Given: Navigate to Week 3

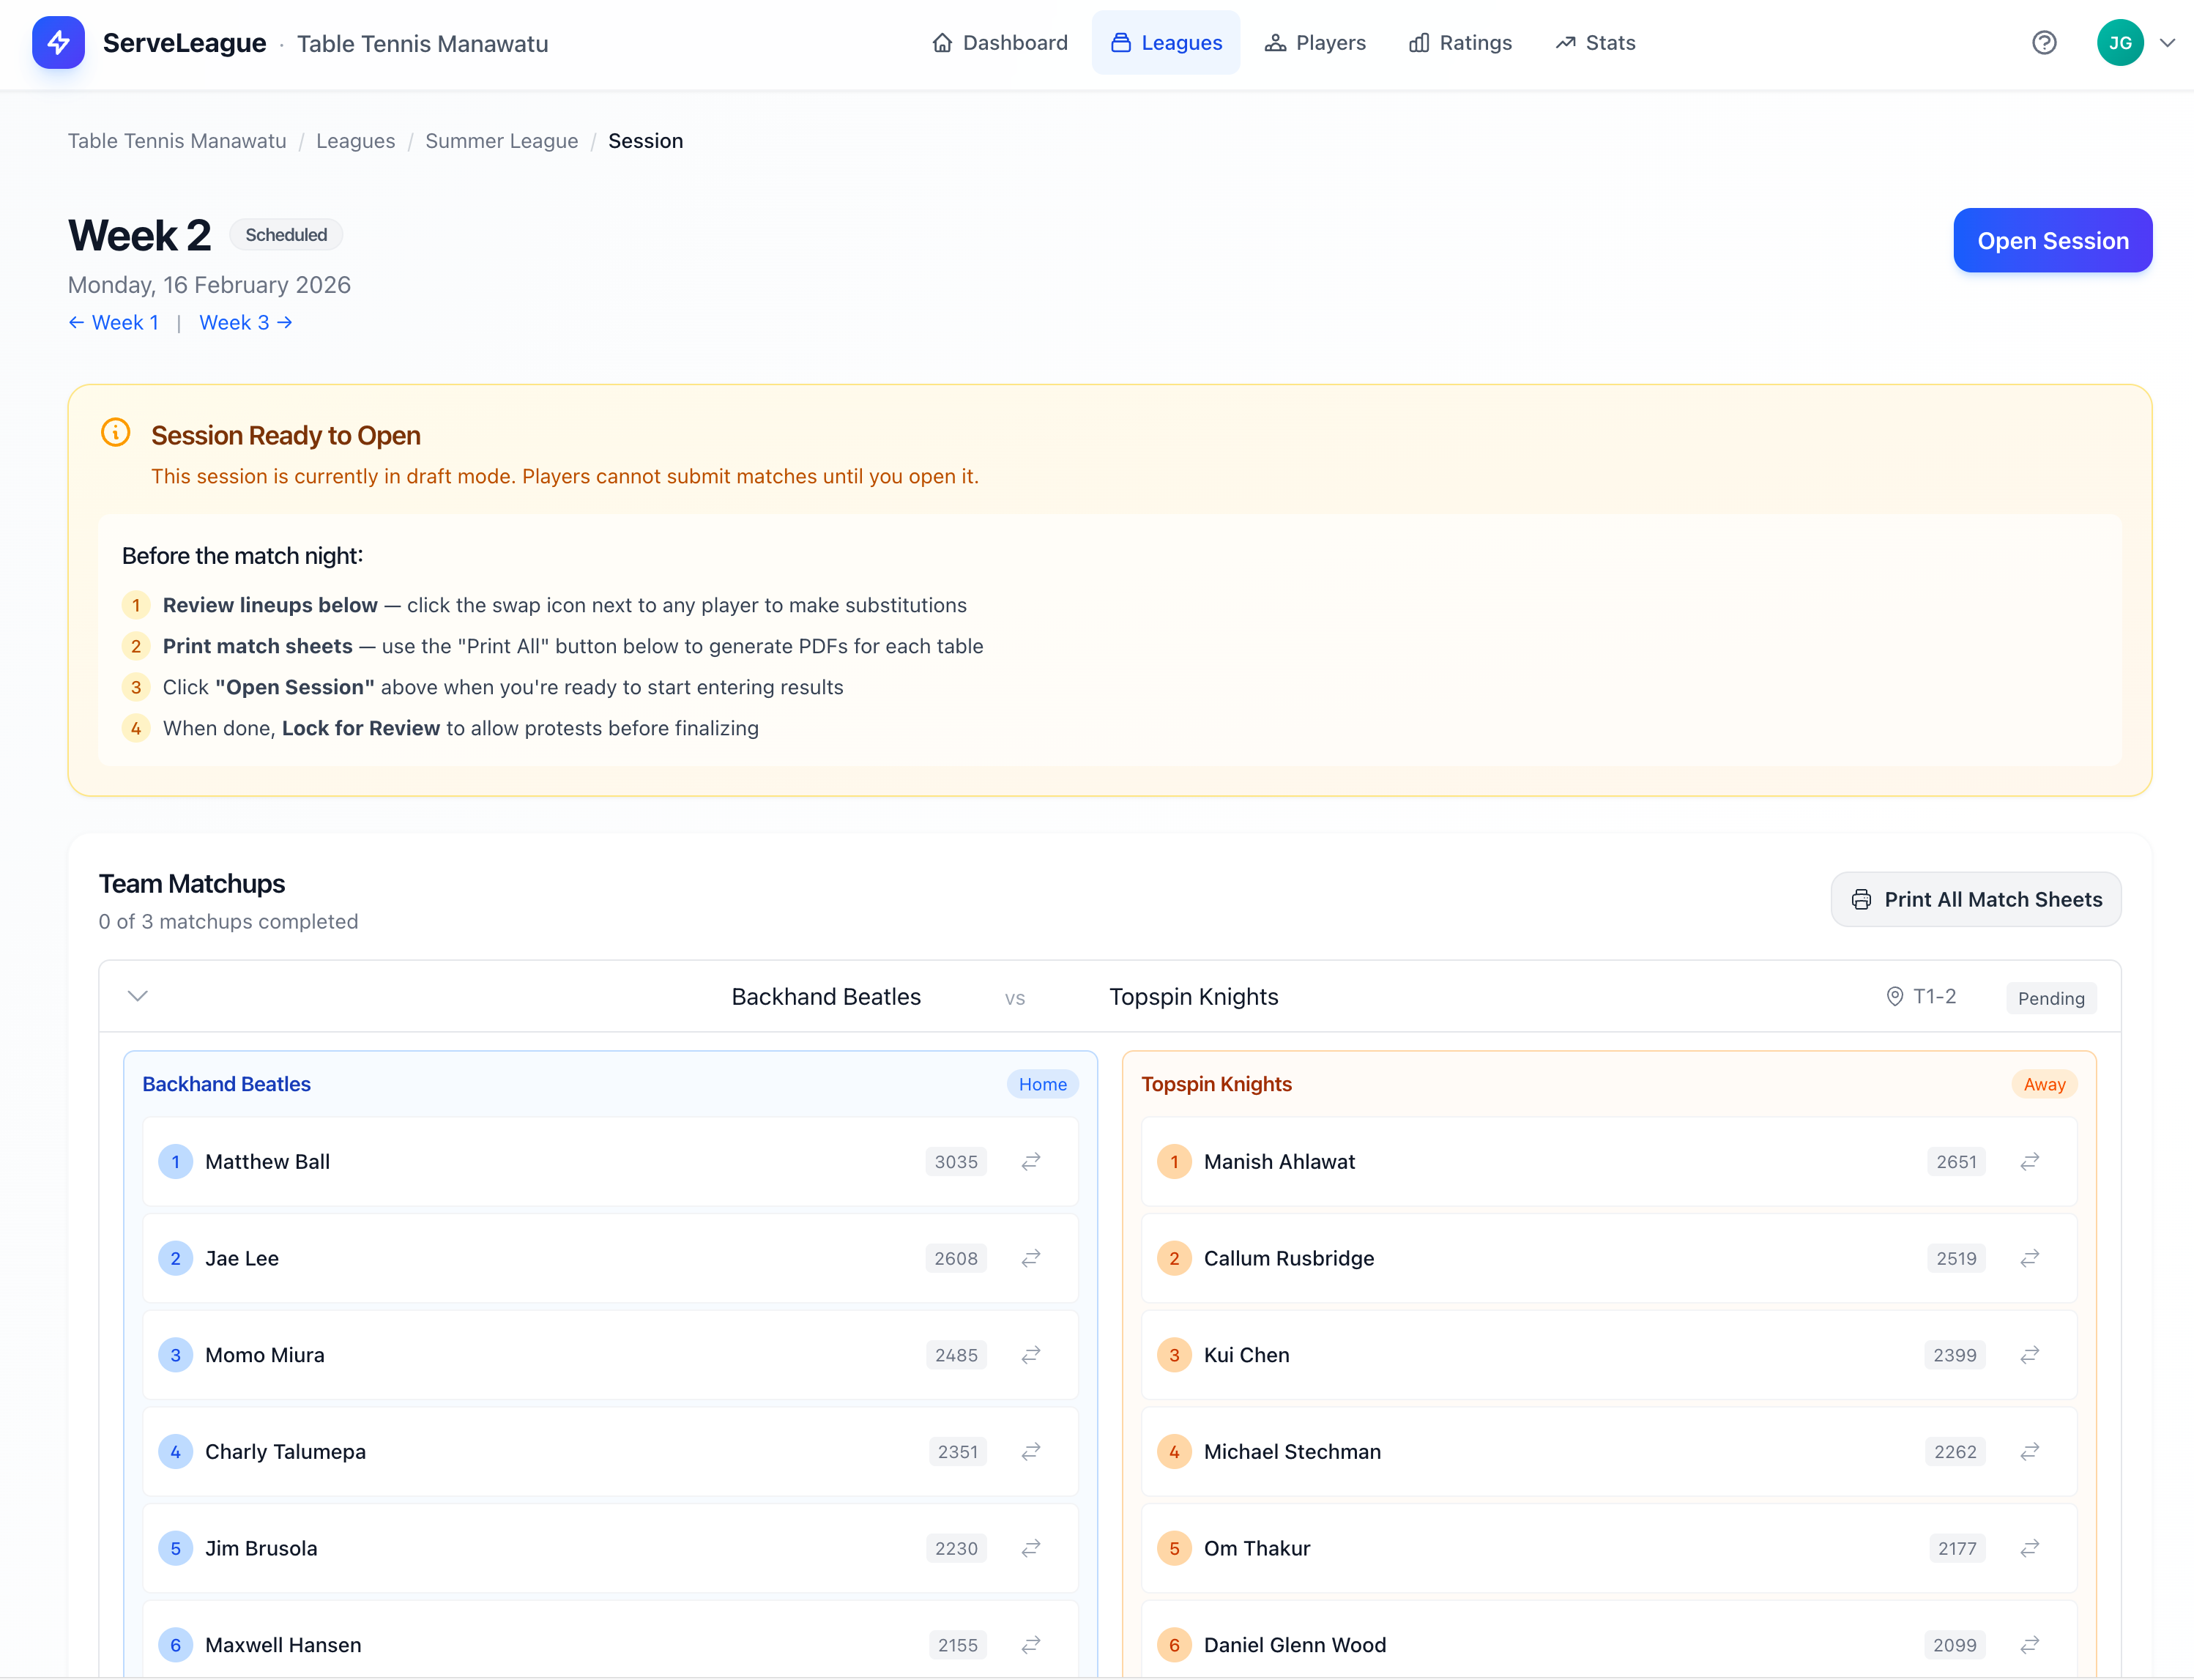Looking at the screenshot, I should click(244, 322).
